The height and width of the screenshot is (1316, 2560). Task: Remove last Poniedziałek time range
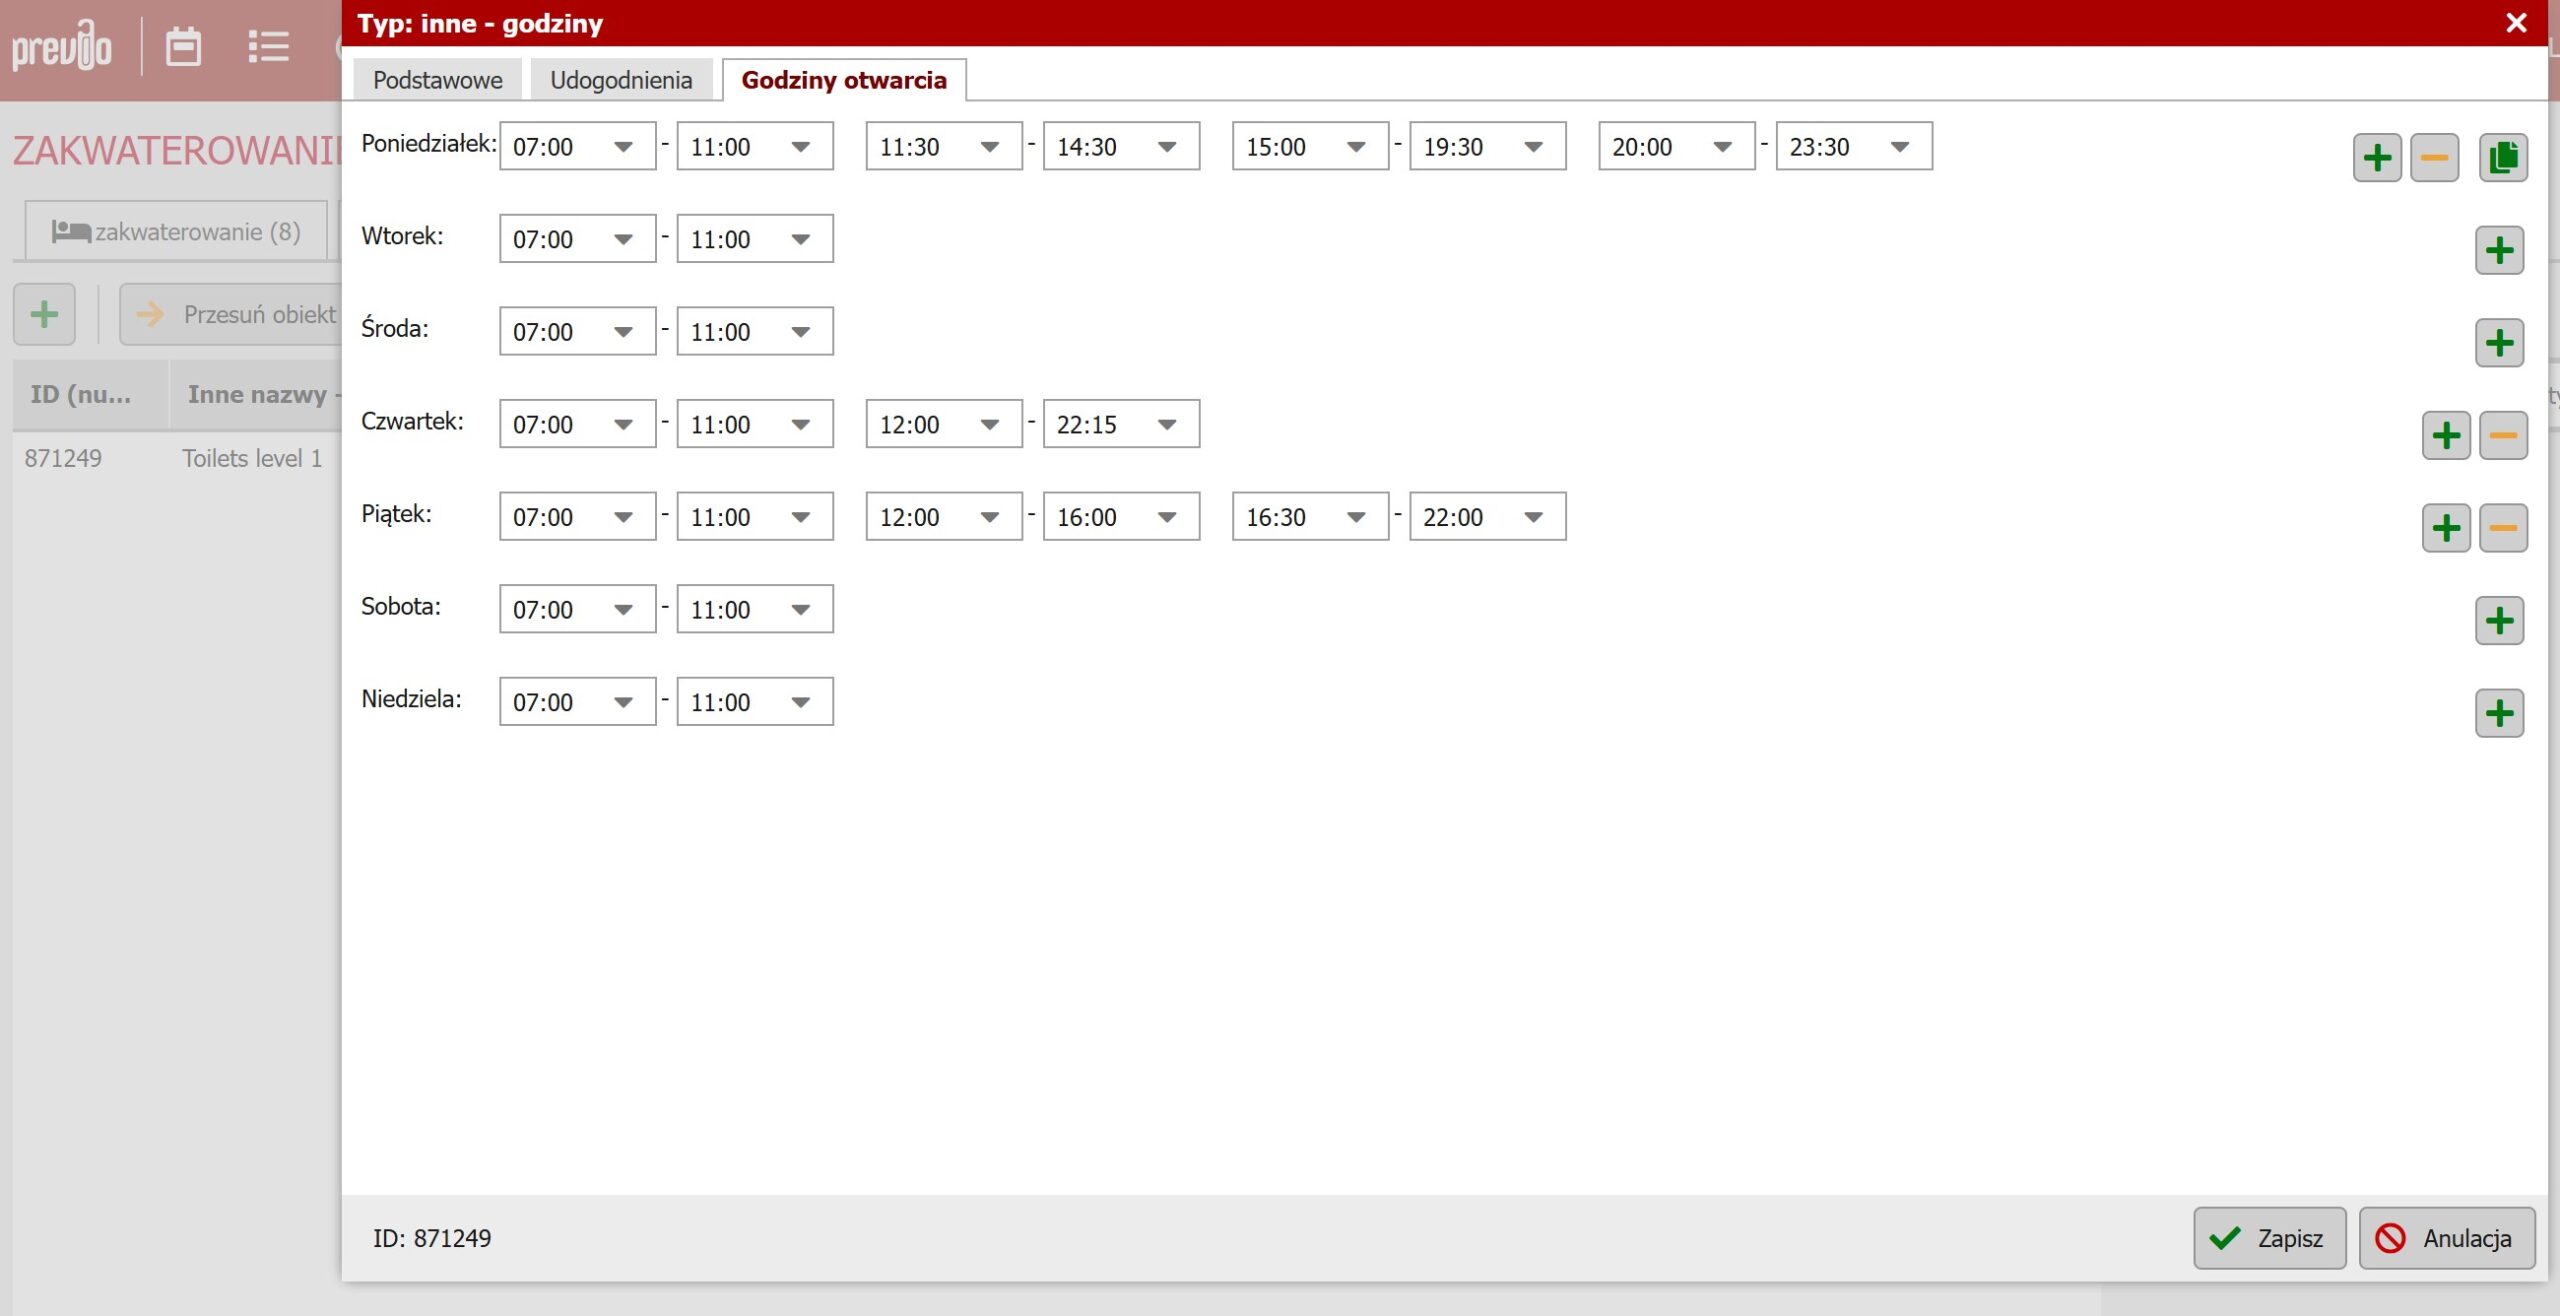click(x=2433, y=158)
